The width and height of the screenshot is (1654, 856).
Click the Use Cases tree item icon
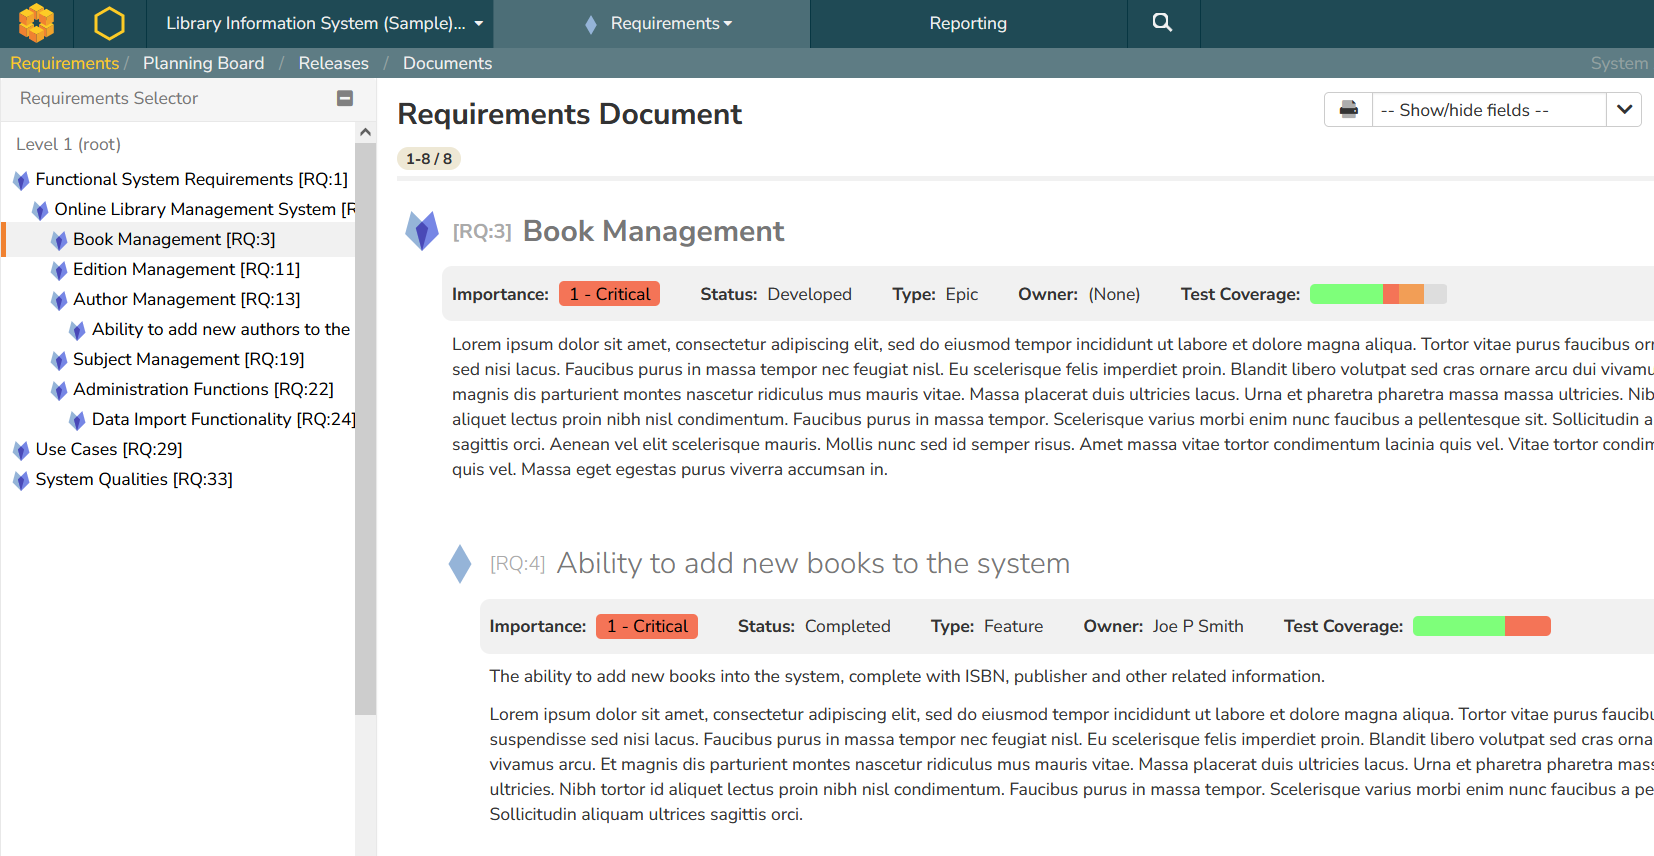21,450
